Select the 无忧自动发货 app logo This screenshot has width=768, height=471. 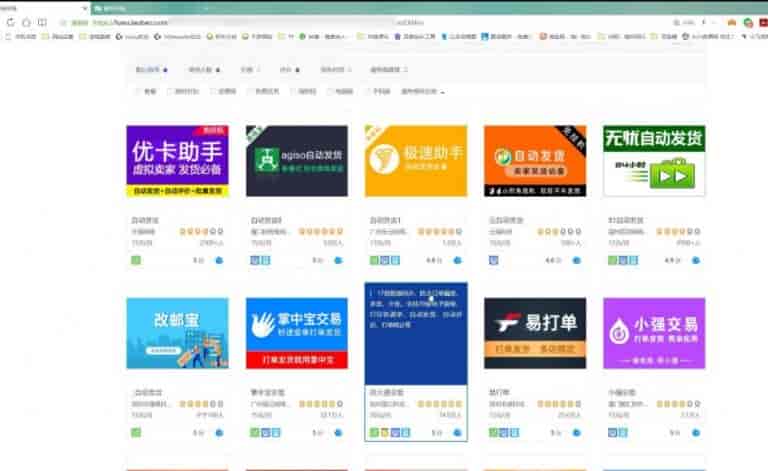(653, 161)
